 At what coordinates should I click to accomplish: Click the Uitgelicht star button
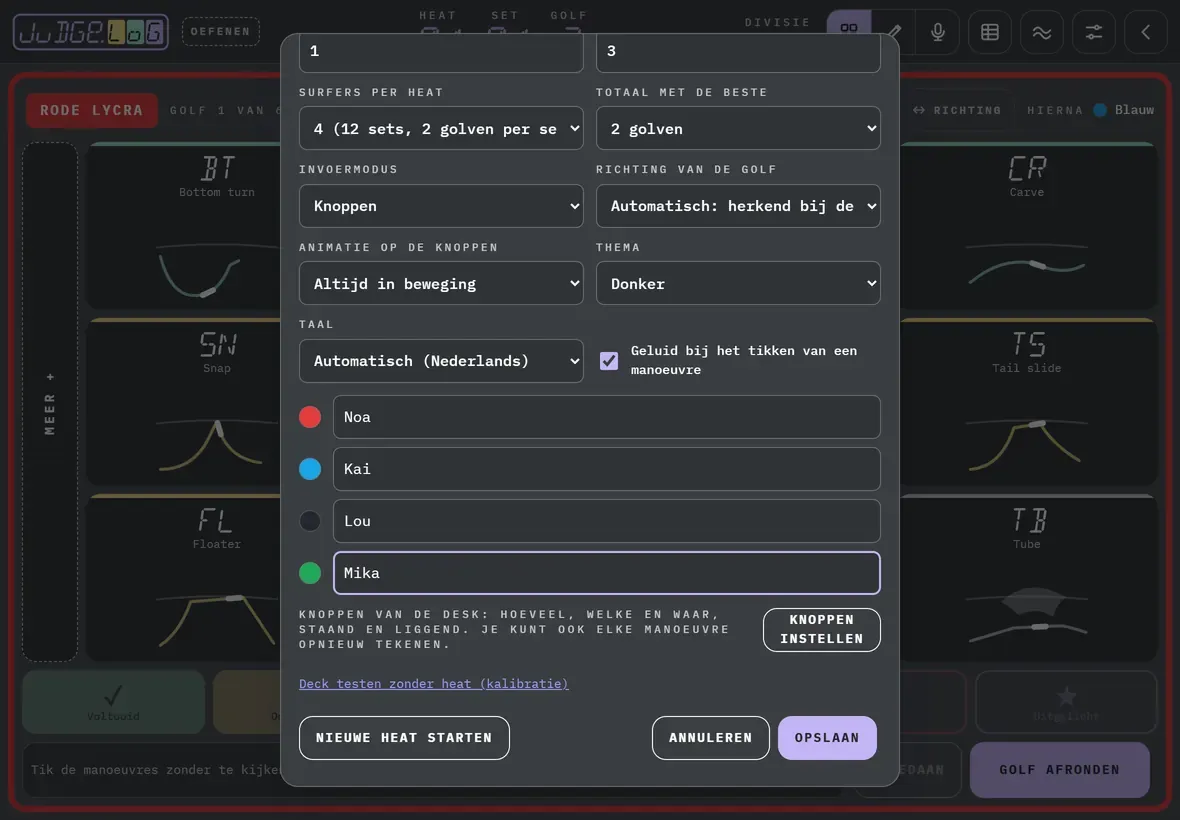1066,702
